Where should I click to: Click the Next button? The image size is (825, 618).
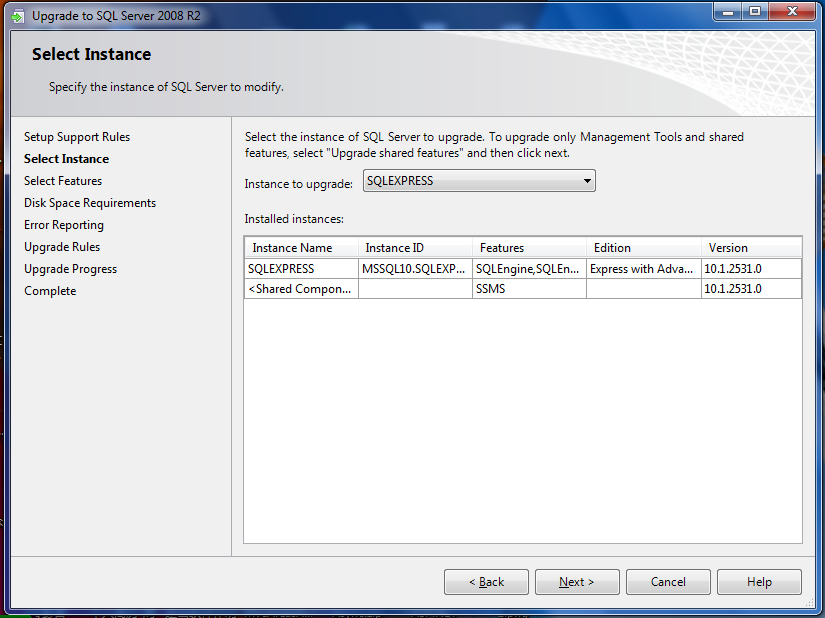click(577, 582)
